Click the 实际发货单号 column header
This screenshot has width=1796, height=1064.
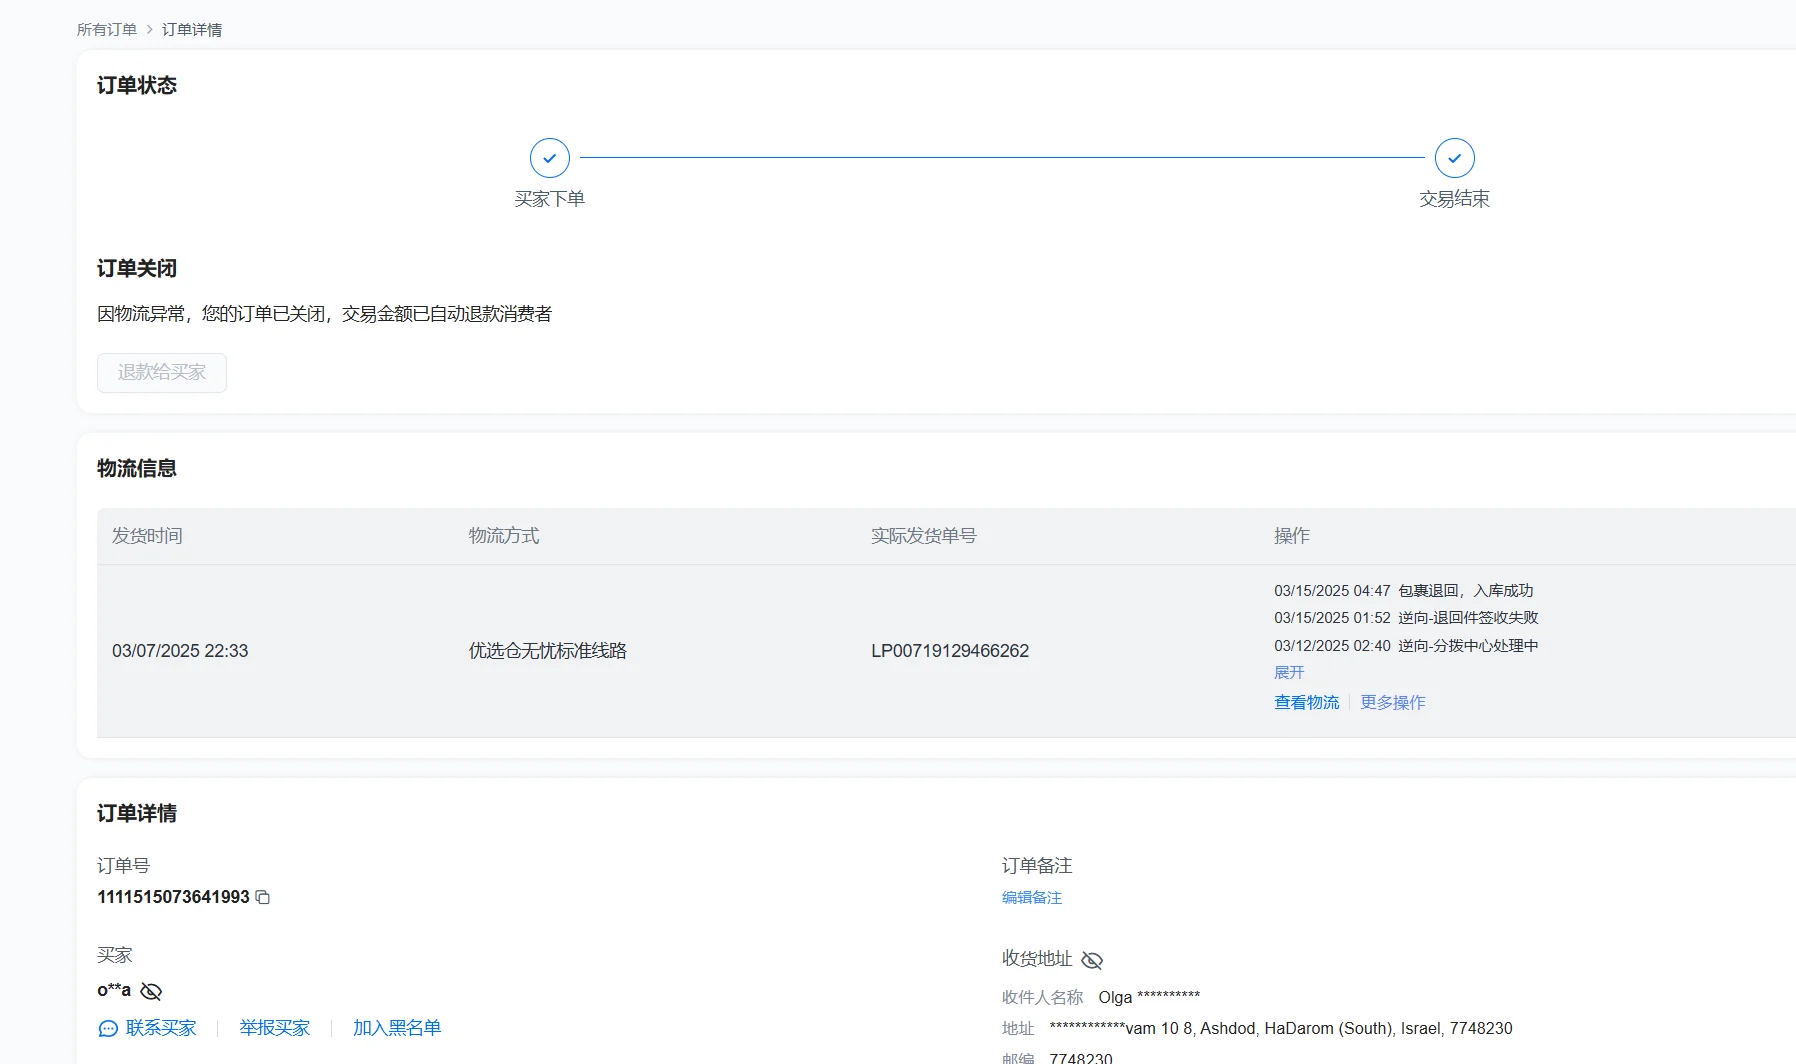[x=924, y=536]
